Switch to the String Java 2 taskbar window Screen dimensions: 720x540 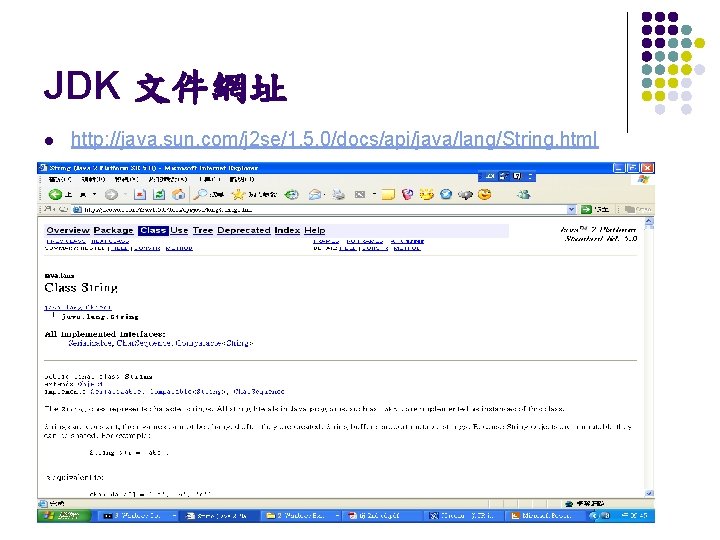point(219,516)
